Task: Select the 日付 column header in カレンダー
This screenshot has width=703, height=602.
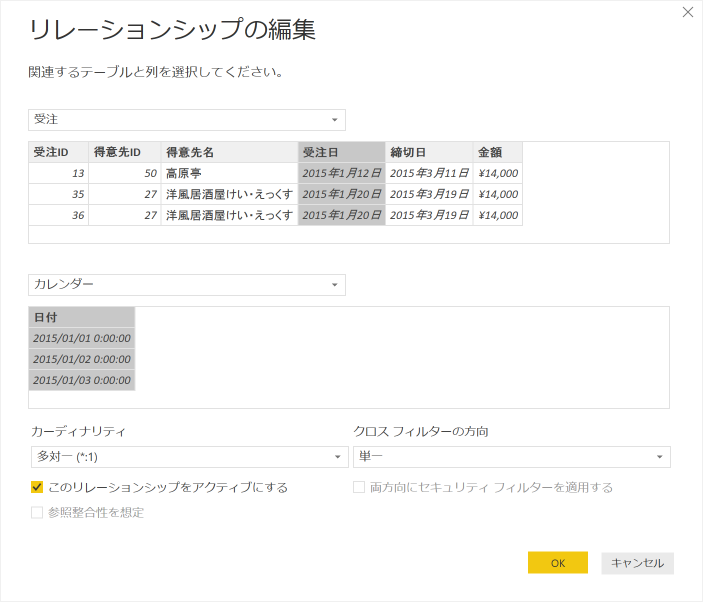Action: [82, 317]
